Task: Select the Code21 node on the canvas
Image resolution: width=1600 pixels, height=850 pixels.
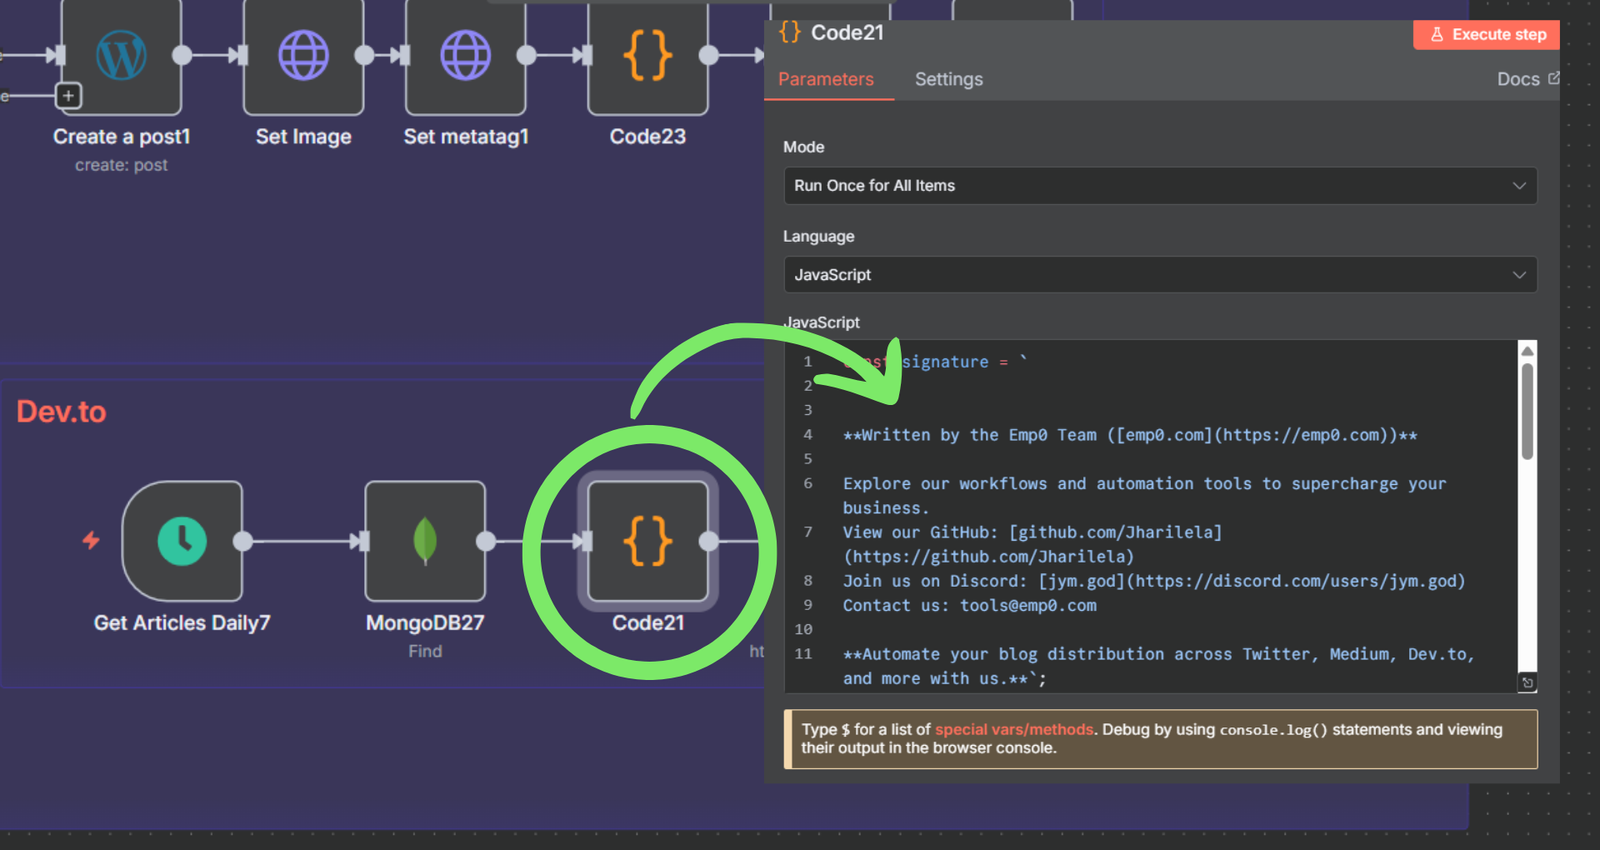Action: click(648, 541)
